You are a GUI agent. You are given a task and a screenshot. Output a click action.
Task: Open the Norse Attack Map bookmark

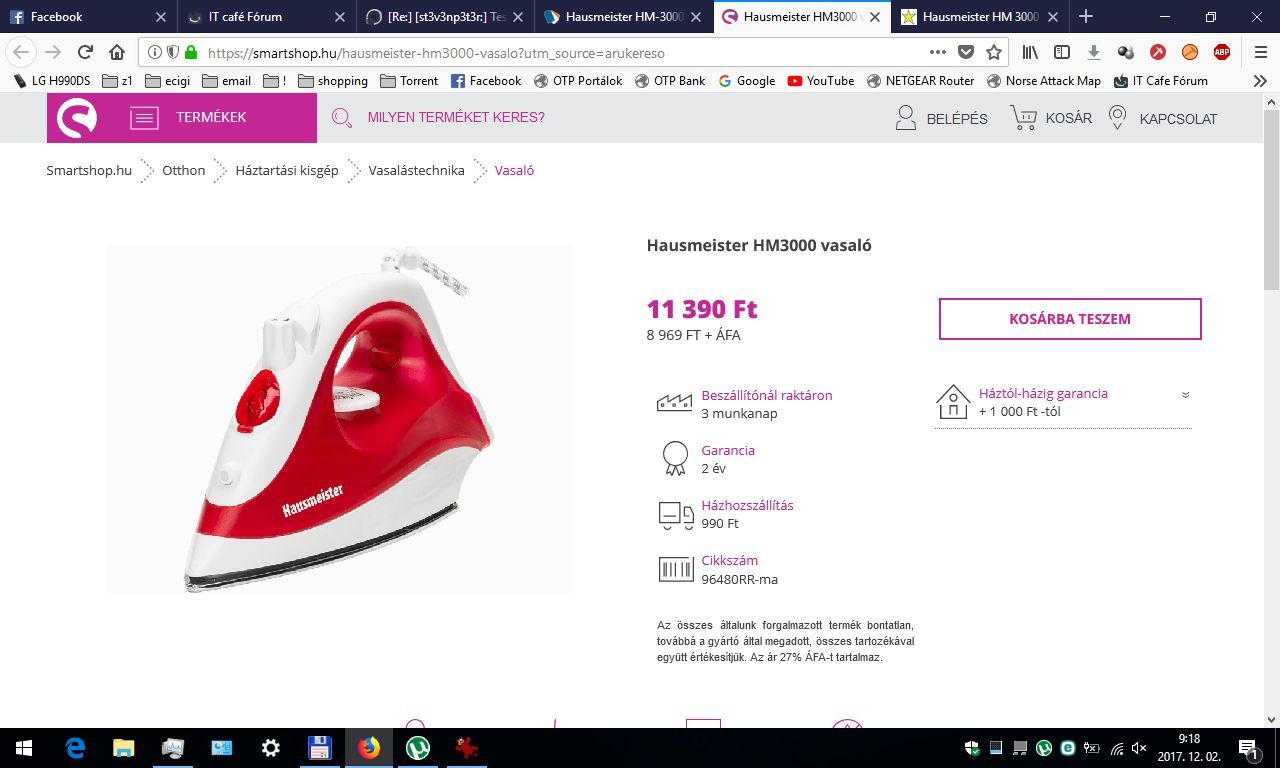[1043, 81]
